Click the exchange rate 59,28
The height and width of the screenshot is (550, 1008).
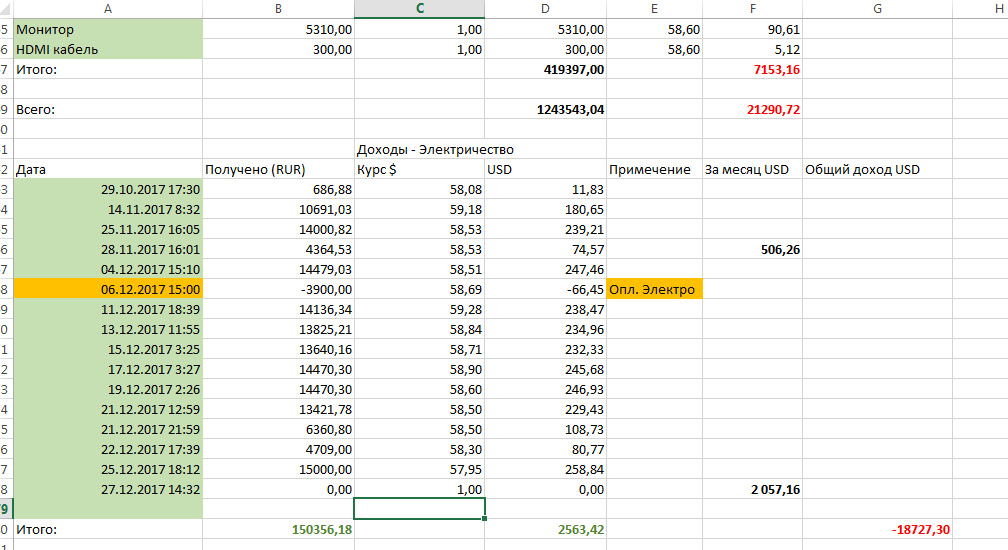[x=465, y=309]
